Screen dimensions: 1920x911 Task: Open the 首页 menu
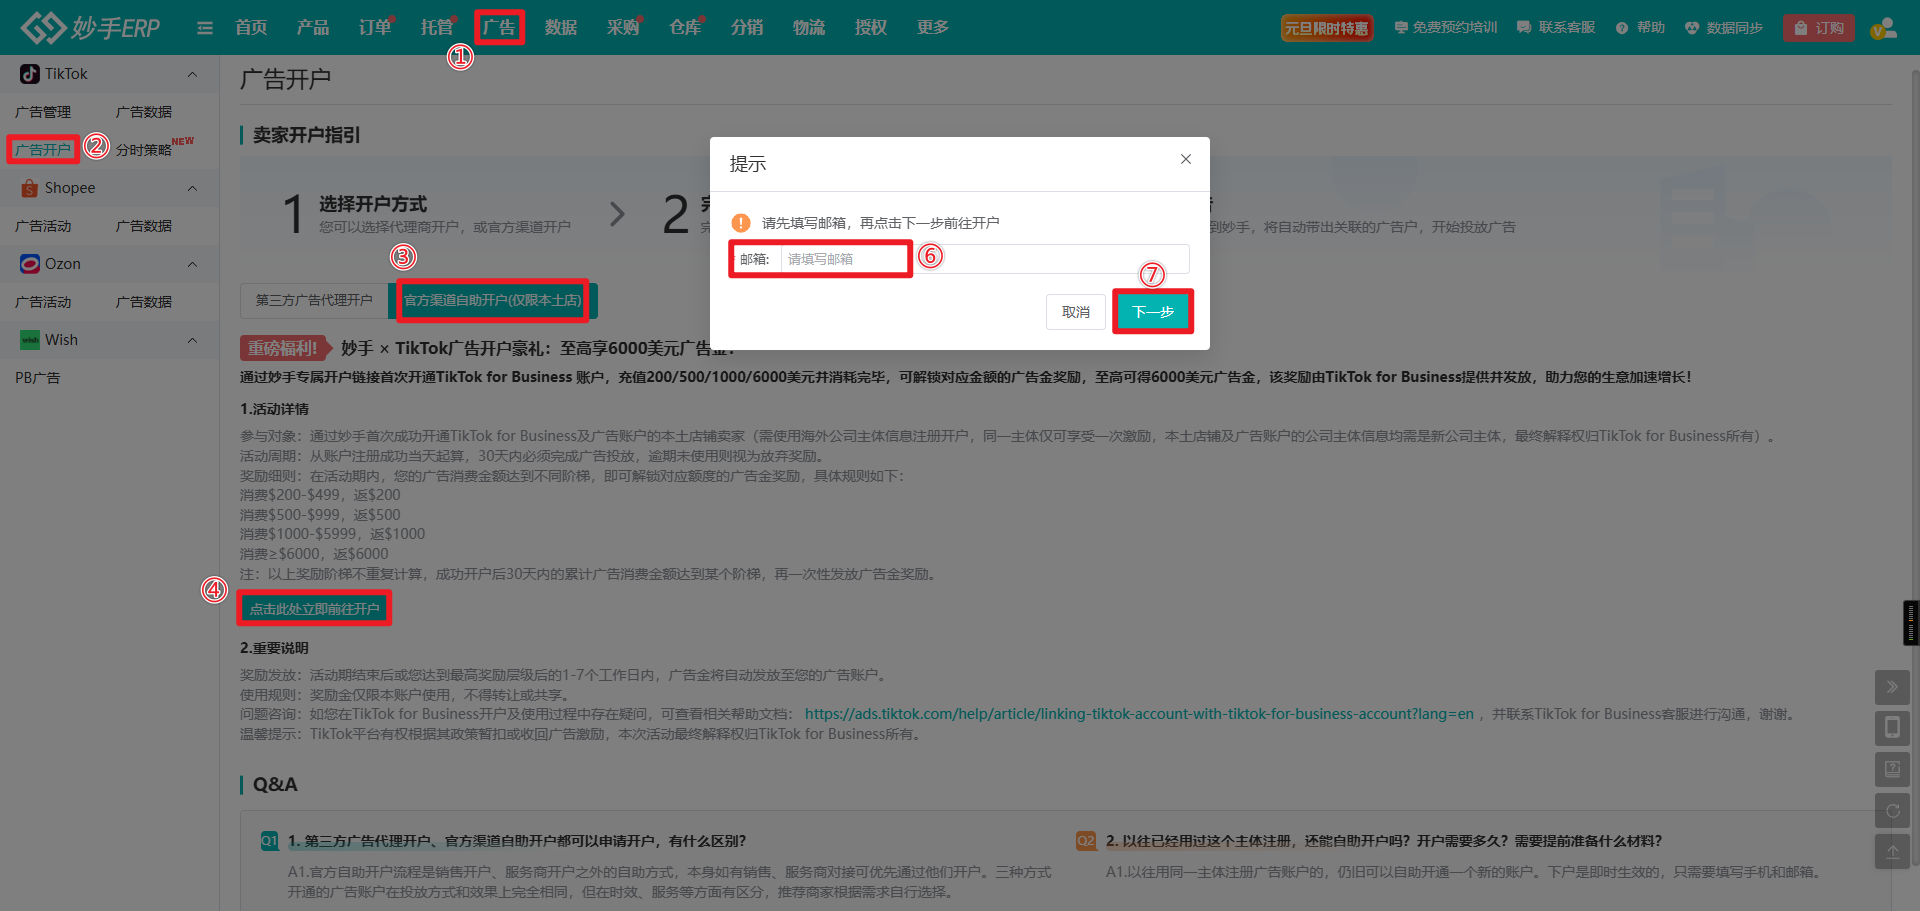point(251,28)
